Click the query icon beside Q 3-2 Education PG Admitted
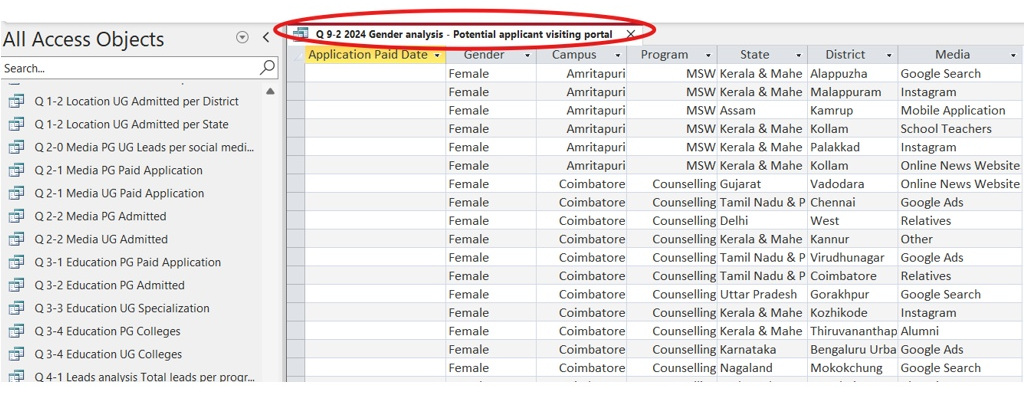1024x412 pixels. click(16, 286)
